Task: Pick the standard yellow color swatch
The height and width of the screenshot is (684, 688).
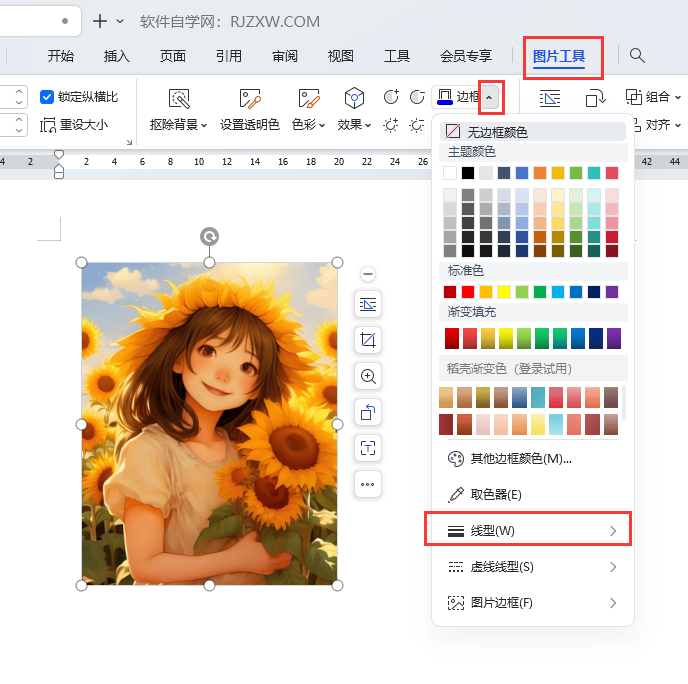Action: 504,292
